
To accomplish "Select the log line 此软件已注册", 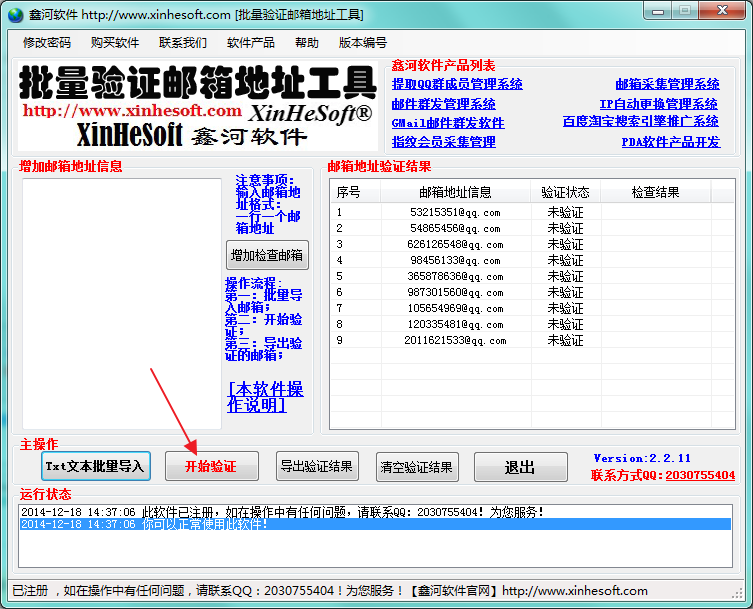I will 375,512.
